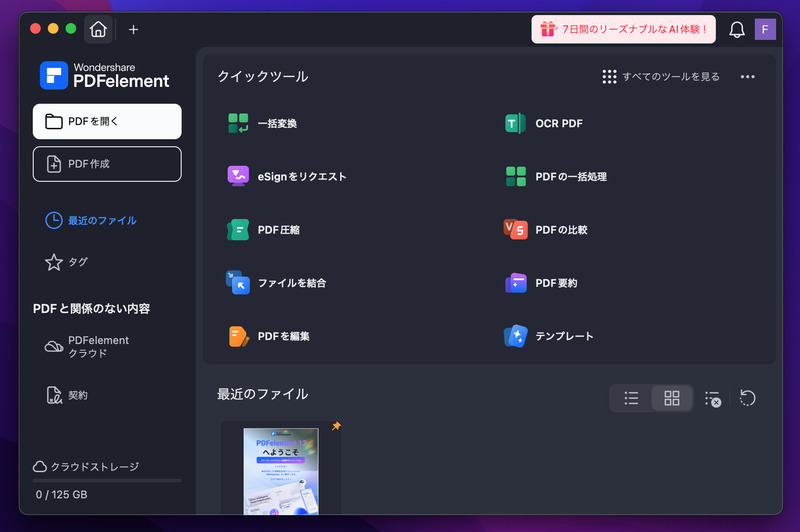Switch recent files to grid view

(672, 398)
